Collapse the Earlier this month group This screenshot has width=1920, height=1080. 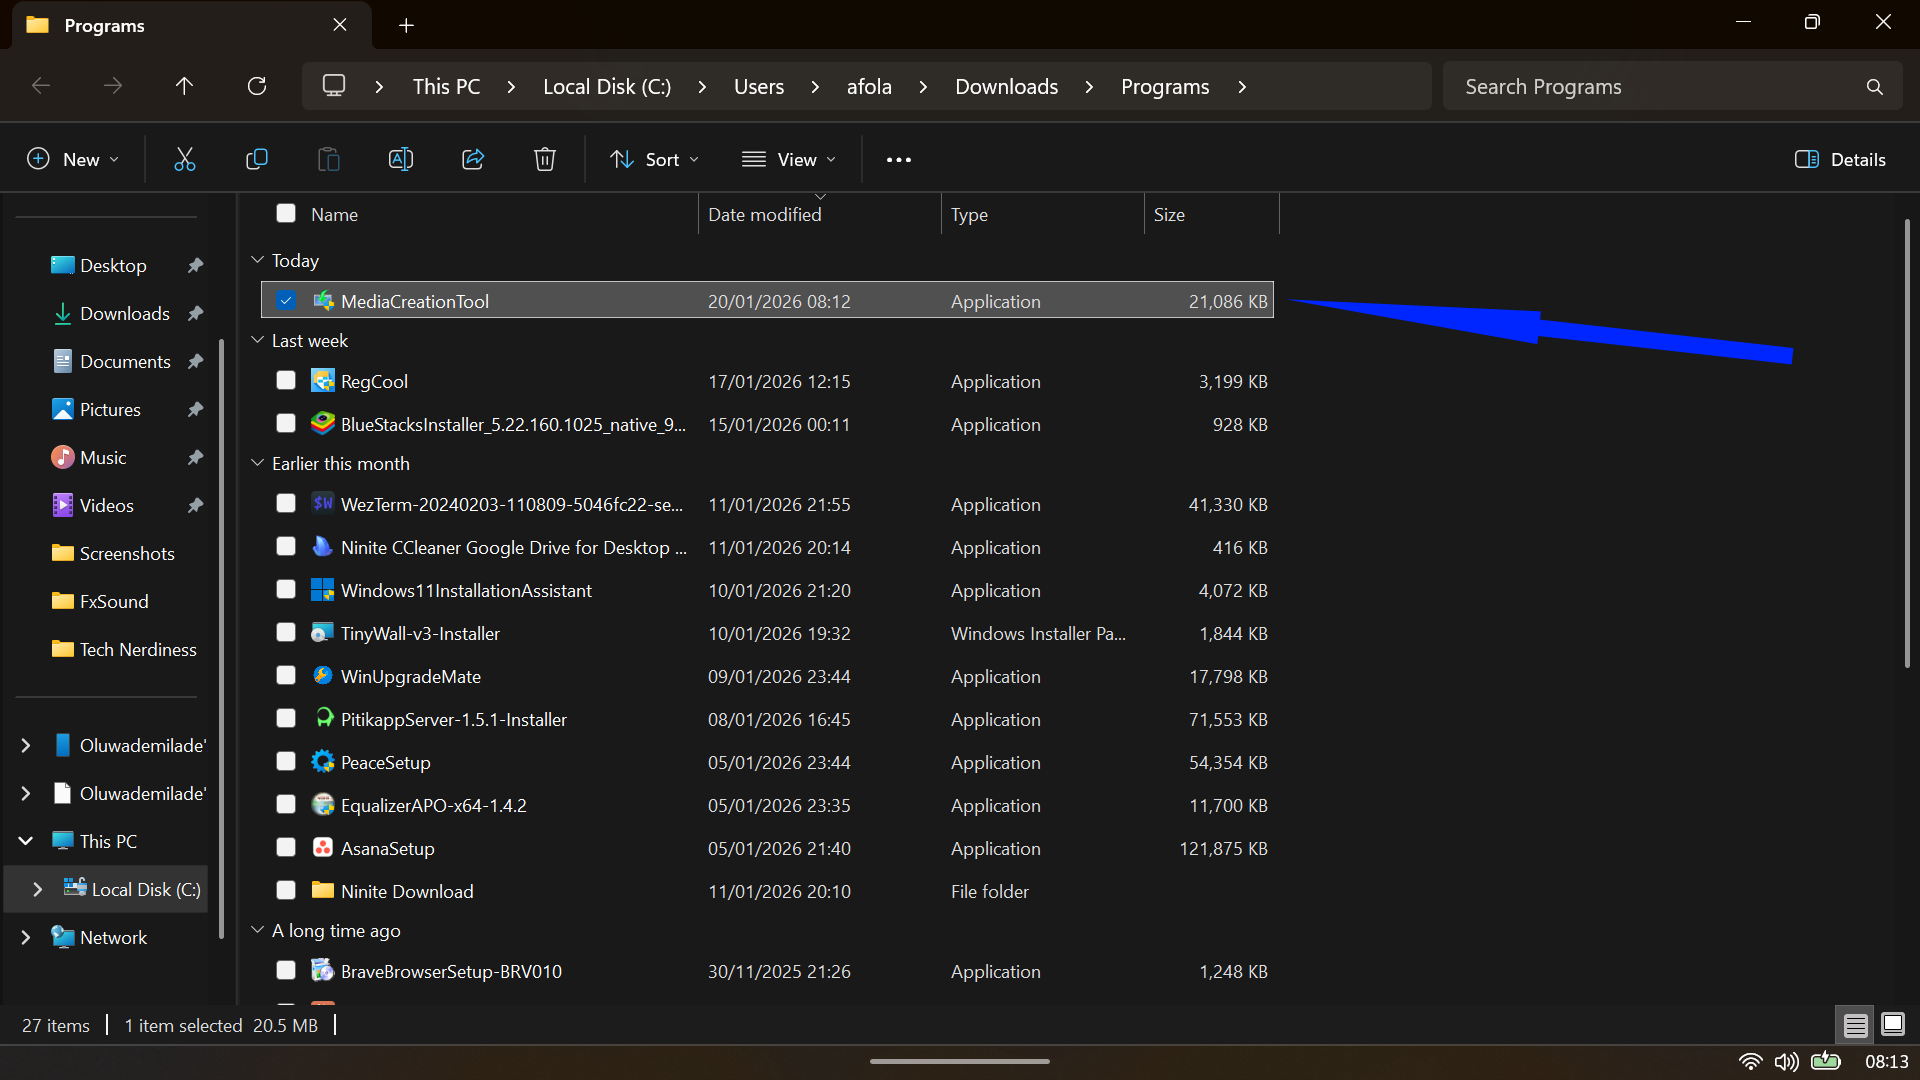[x=258, y=463]
